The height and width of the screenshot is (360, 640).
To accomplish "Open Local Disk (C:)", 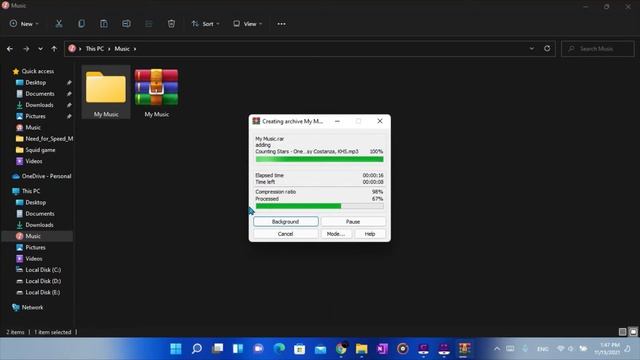I will [43, 270].
